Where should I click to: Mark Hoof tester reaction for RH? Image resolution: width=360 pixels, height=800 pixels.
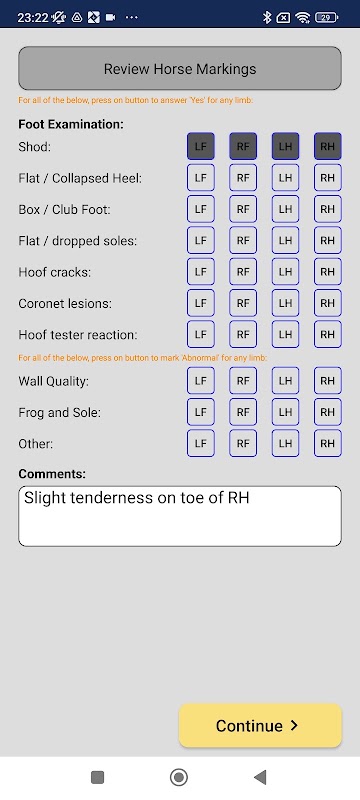coord(327,335)
